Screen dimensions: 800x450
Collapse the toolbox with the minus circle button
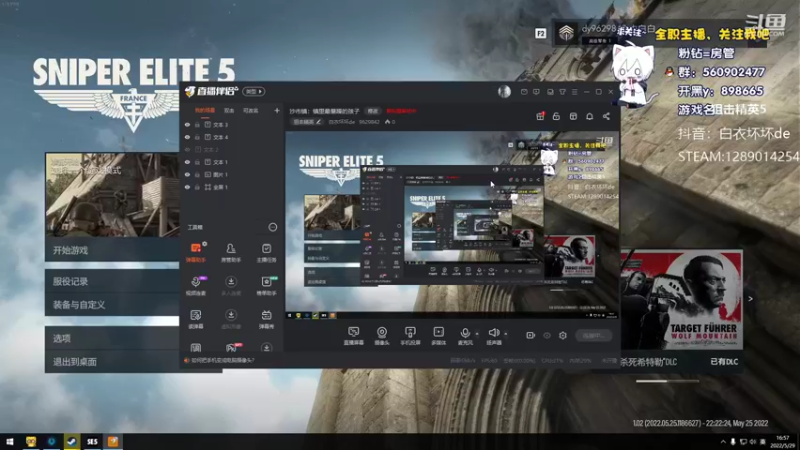click(272, 227)
